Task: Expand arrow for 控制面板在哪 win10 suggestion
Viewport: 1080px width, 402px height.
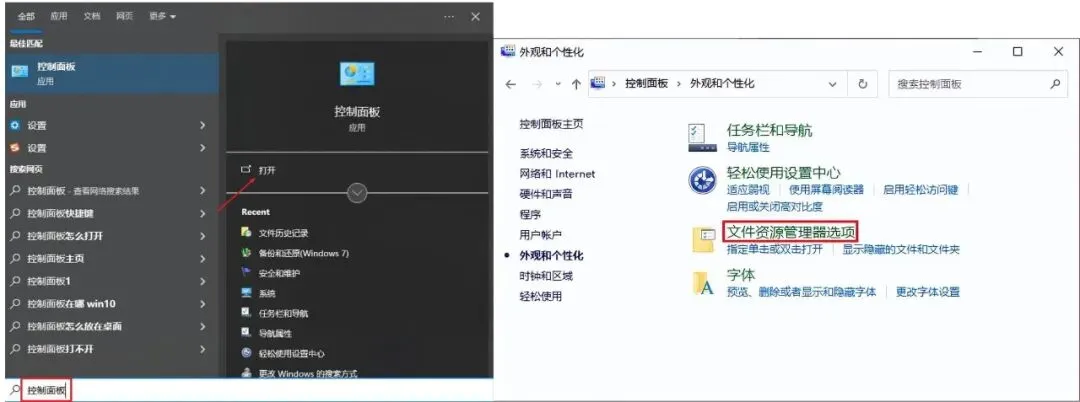Action: click(x=202, y=304)
